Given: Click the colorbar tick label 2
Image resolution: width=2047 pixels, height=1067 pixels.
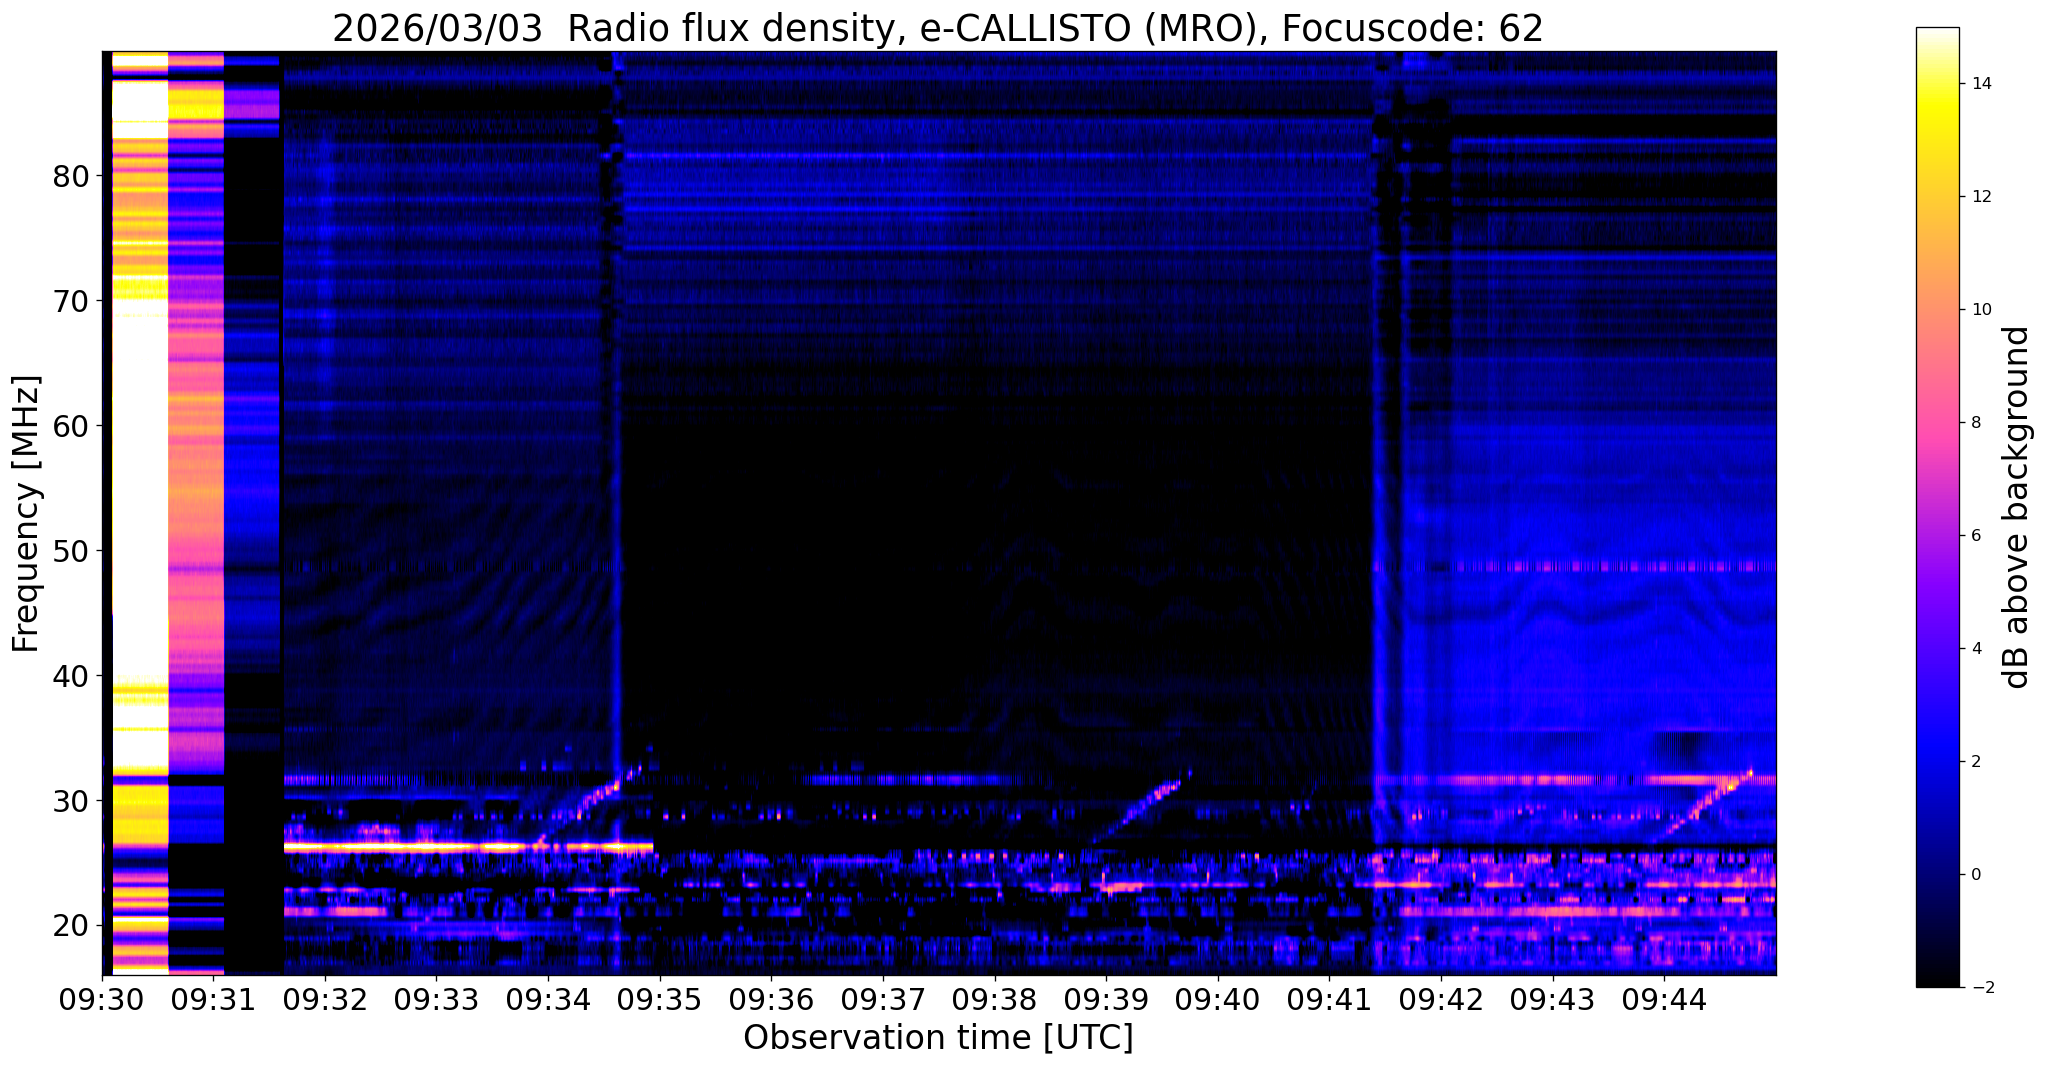Looking at the screenshot, I should [1974, 762].
